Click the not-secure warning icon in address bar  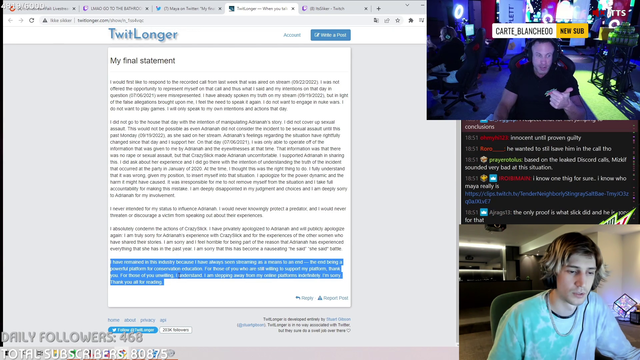(45, 20)
